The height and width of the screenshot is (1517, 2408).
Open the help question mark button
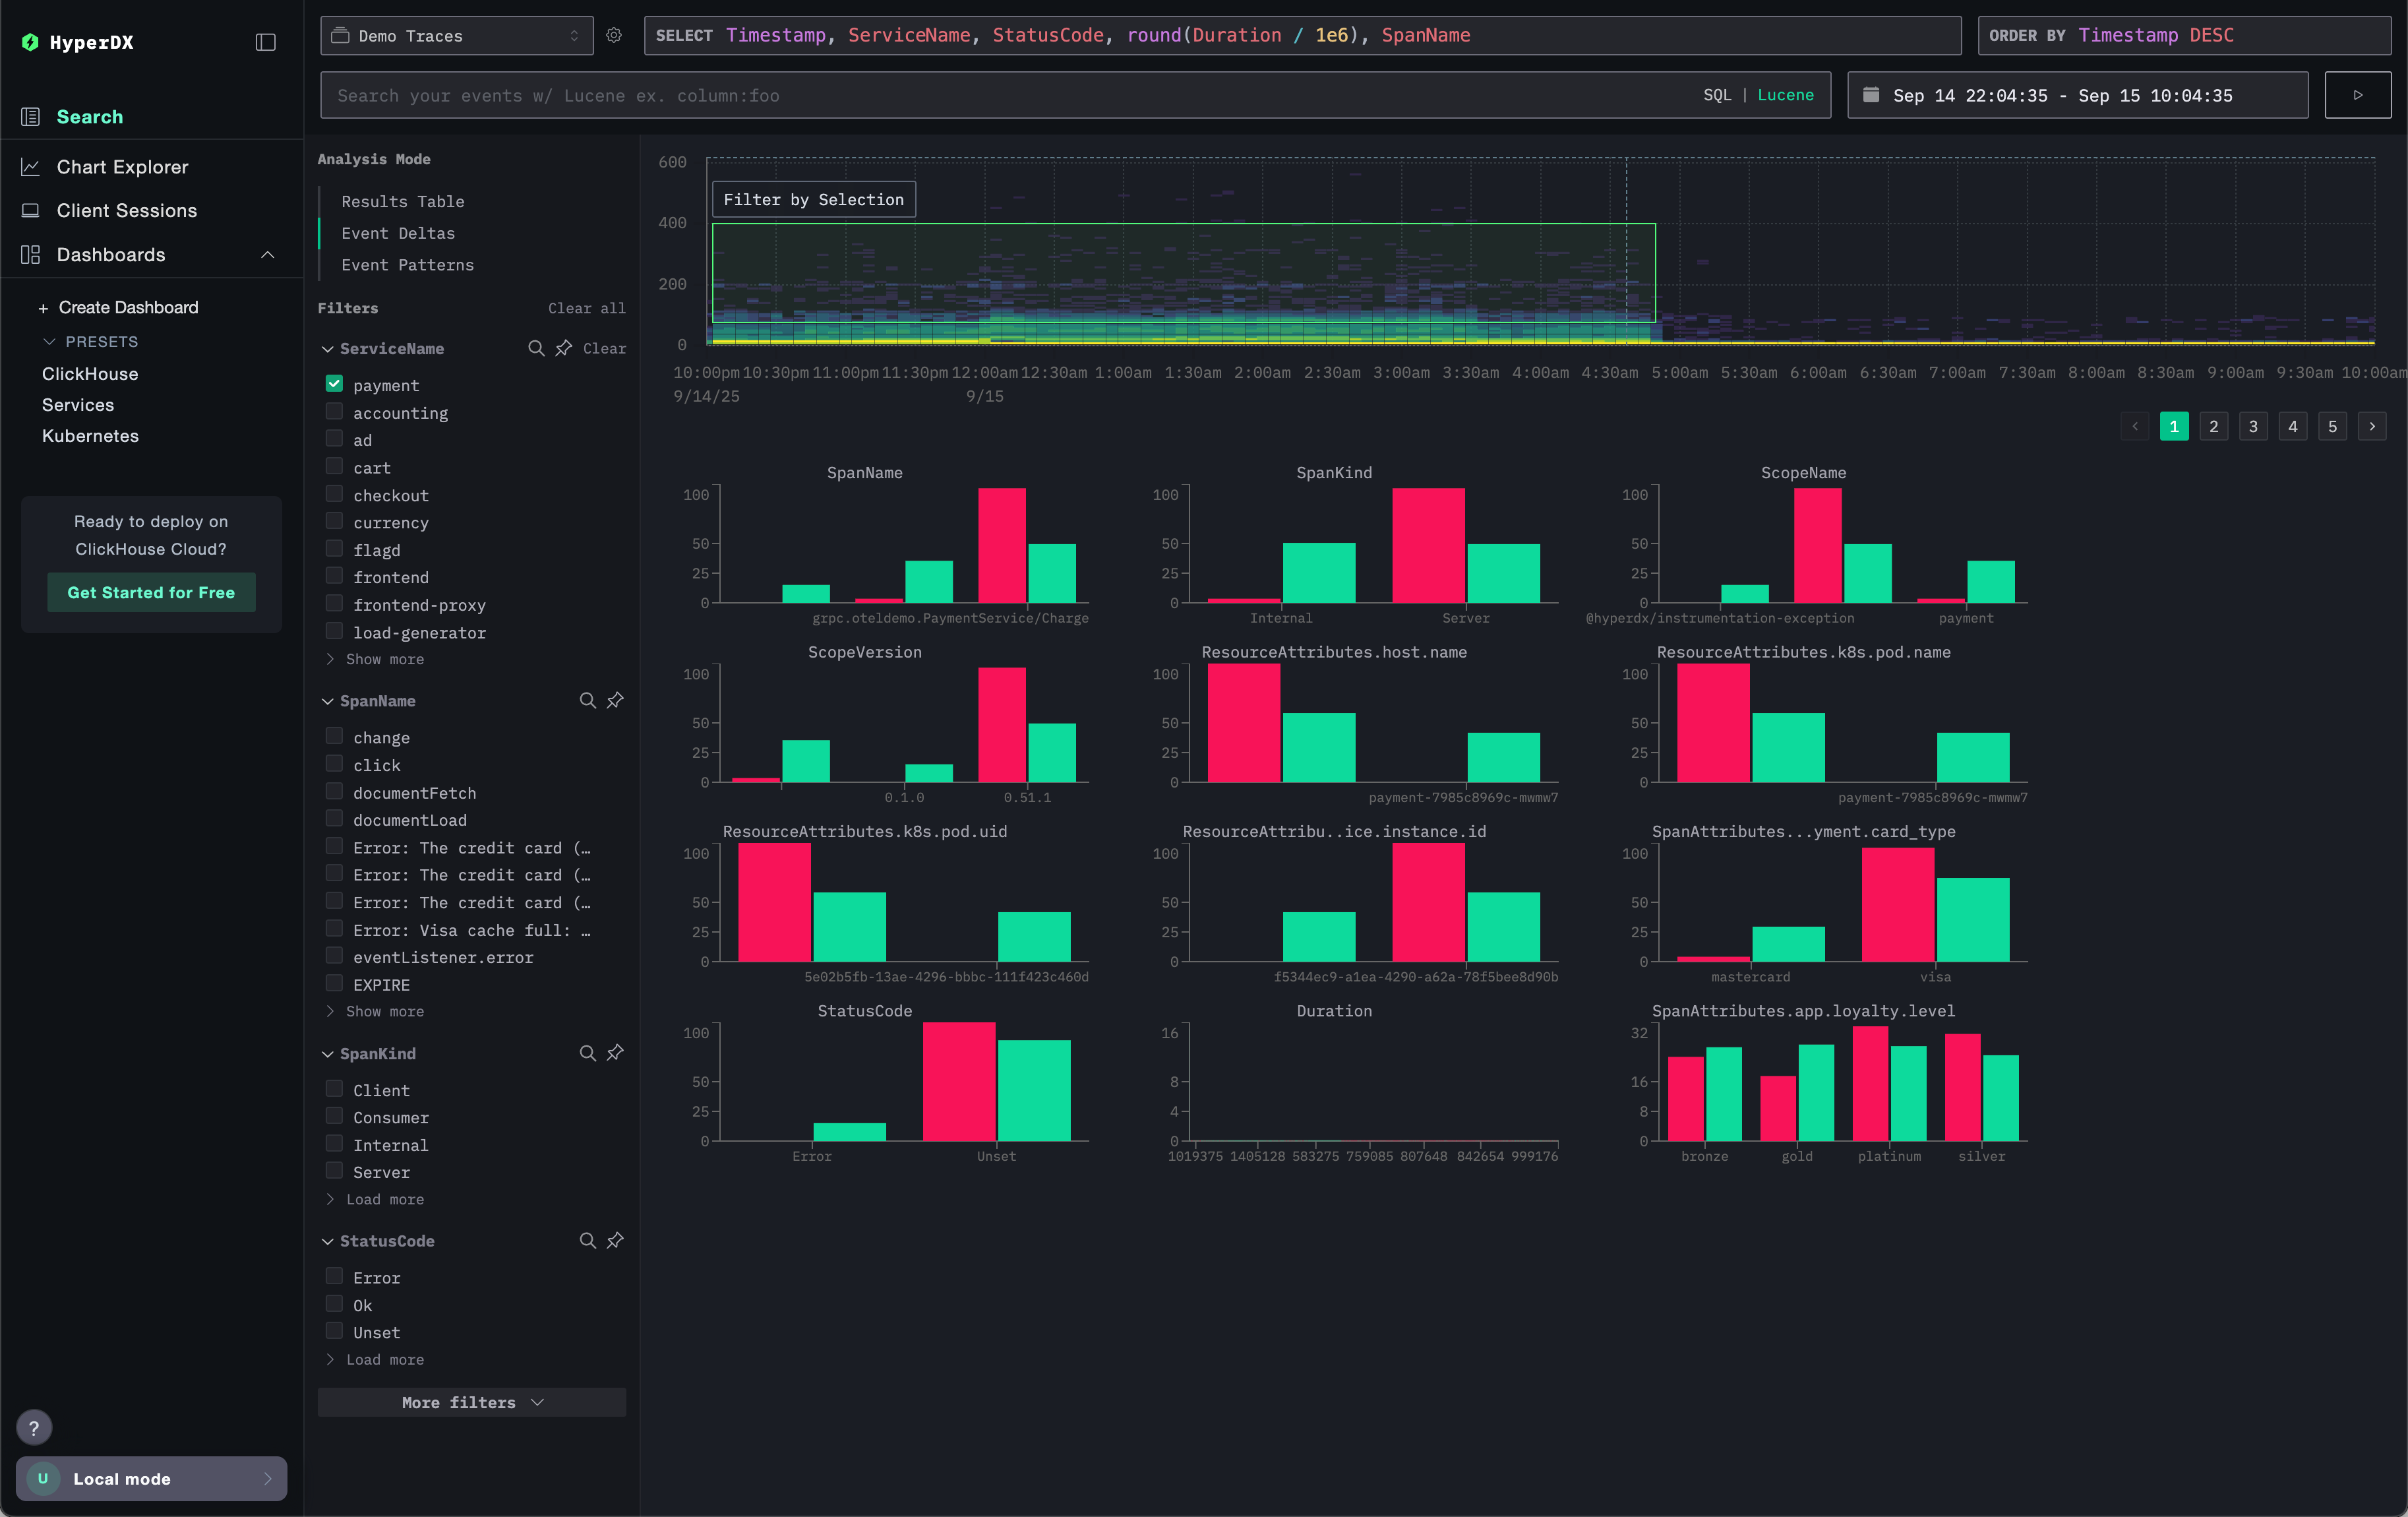point(34,1428)
